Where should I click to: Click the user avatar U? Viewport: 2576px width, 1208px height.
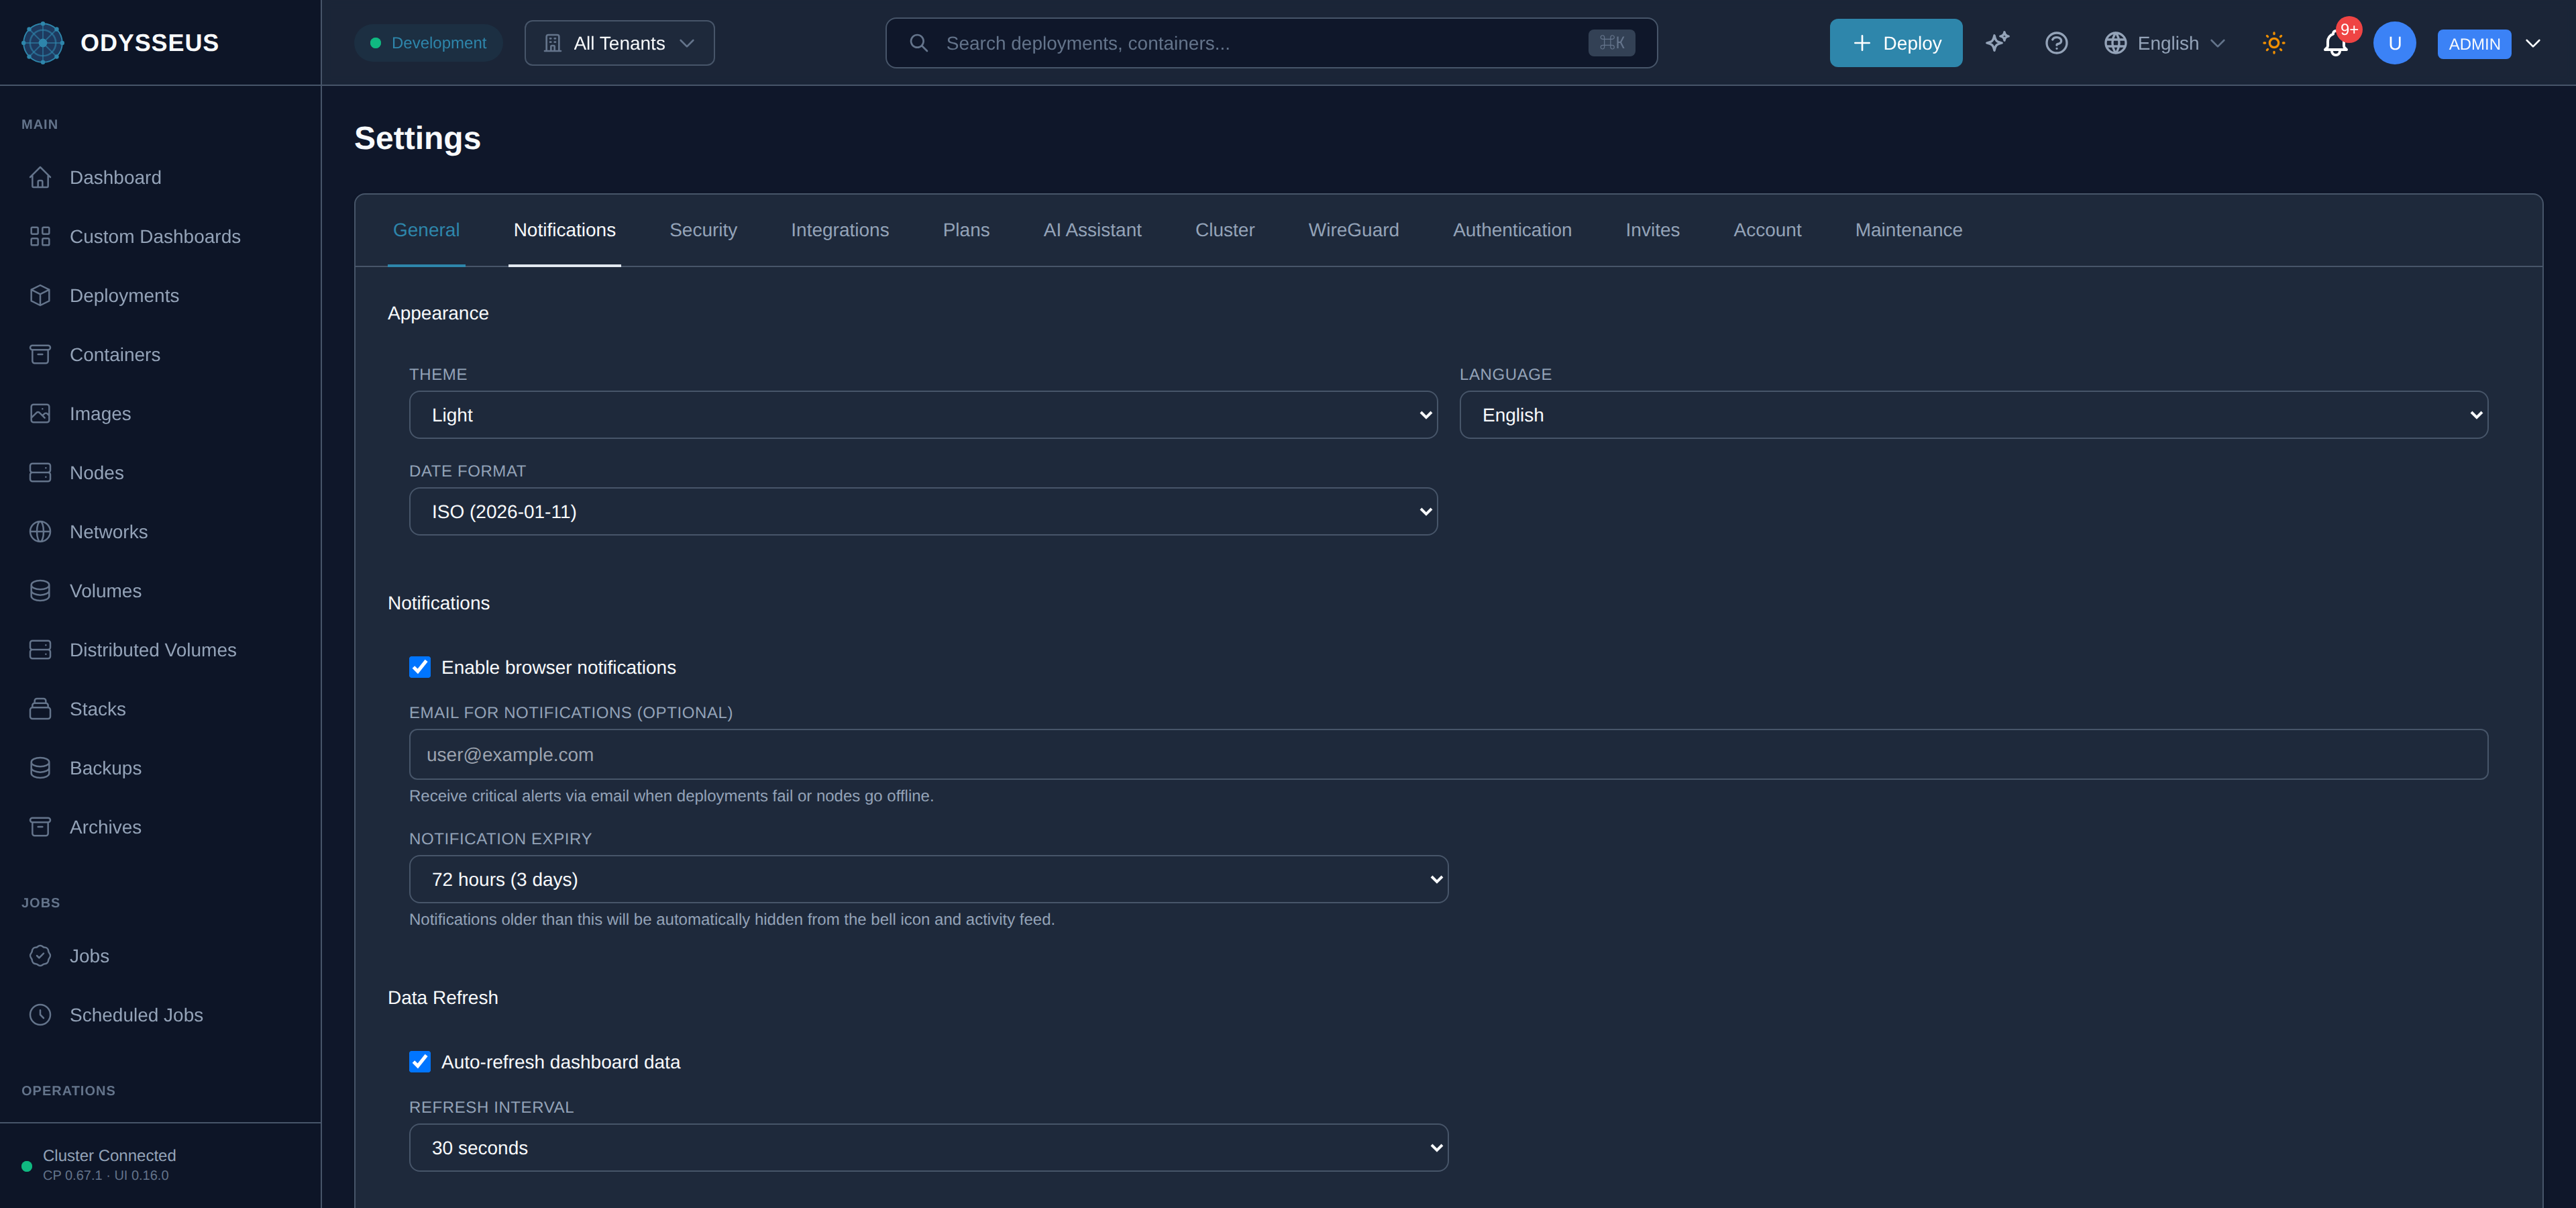pos(2394,43)
